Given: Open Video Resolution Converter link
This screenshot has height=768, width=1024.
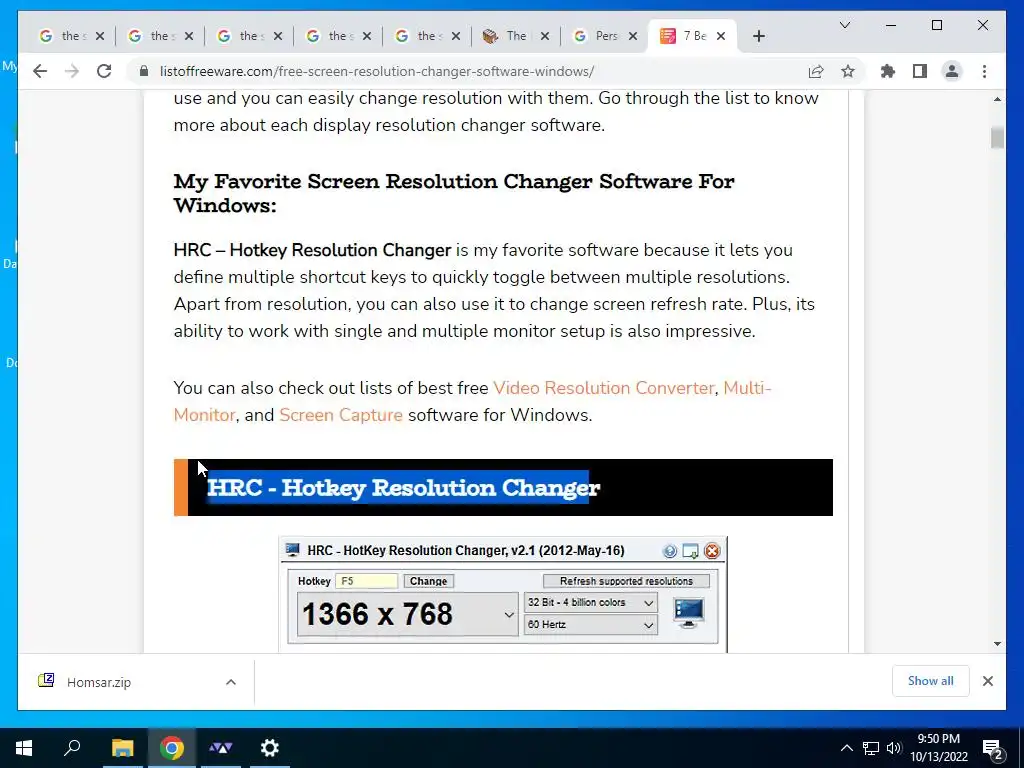Looking at the screenshot, I should 603,388.
